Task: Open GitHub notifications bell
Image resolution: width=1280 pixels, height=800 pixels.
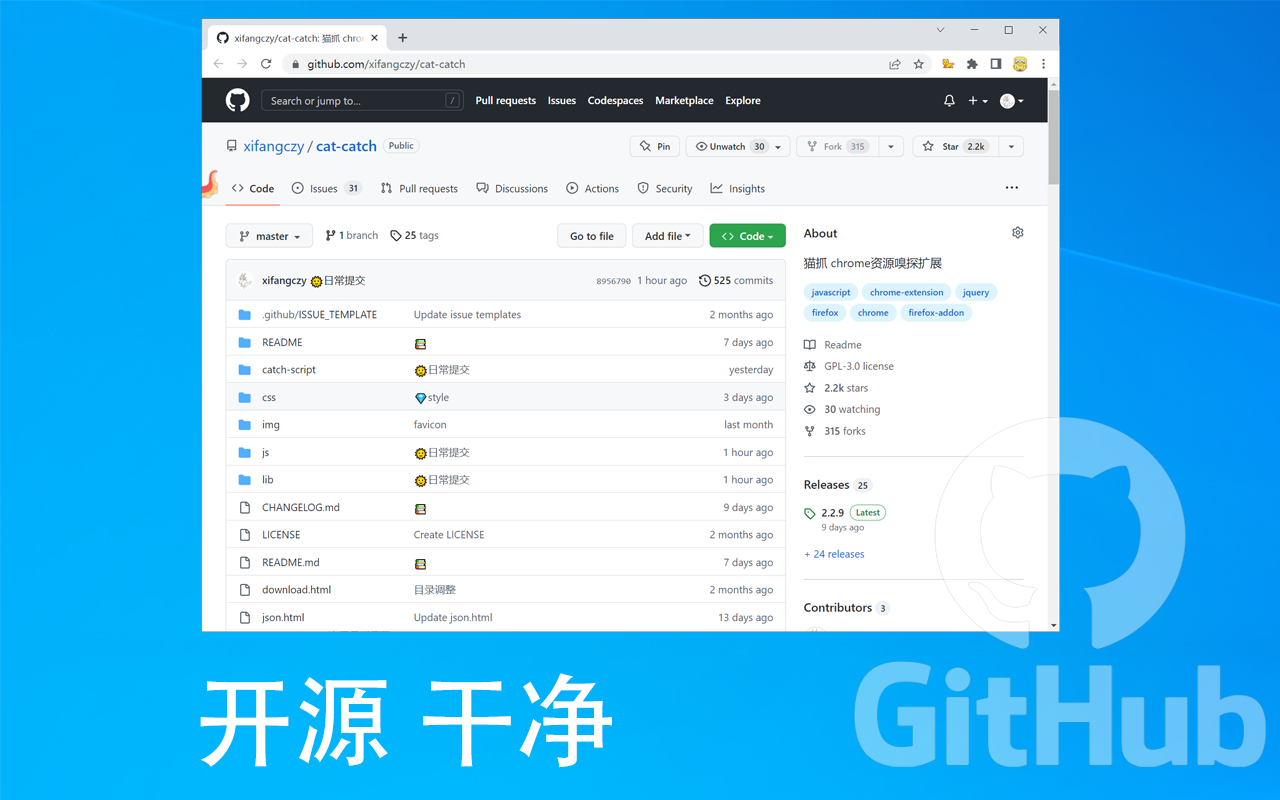Action: coord(948,100)
